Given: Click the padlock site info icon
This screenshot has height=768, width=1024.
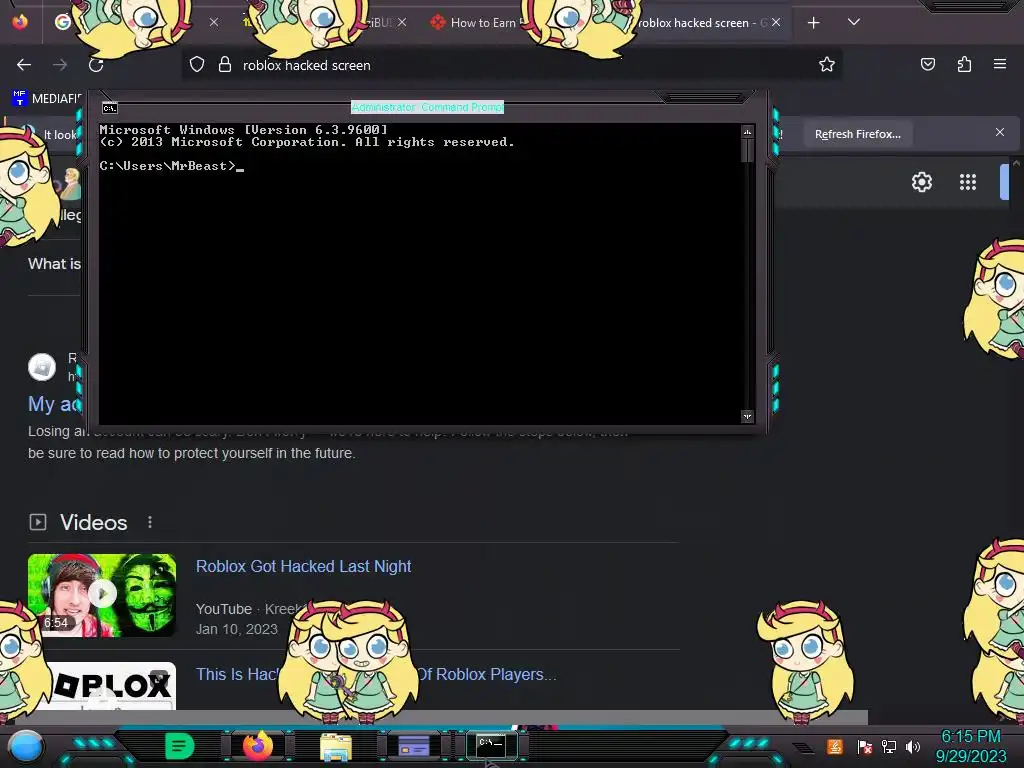Looking at the screenshot, I should (x=225, y=65).
